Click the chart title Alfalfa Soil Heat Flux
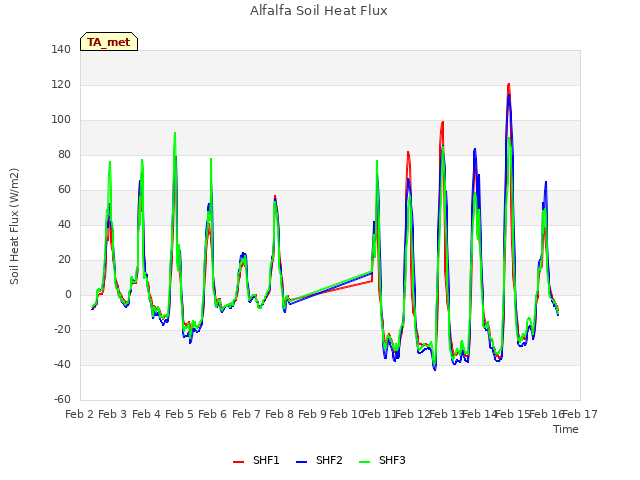 click(x=319, y=11)
